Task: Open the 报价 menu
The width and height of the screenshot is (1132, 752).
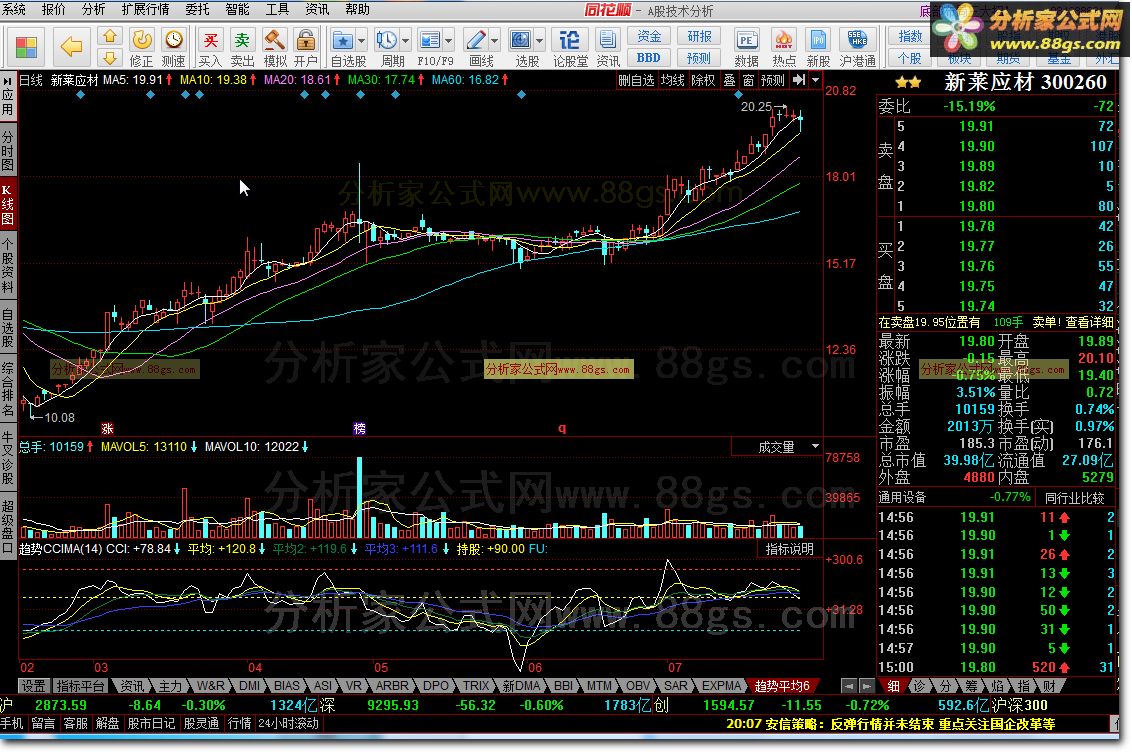Action: (x=53, y=9)
